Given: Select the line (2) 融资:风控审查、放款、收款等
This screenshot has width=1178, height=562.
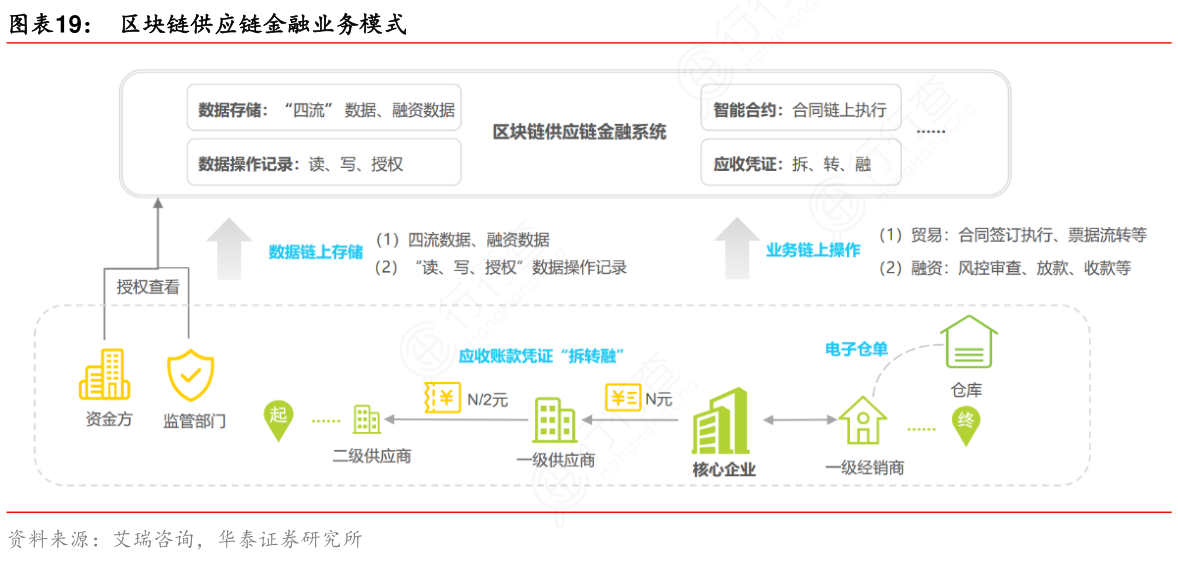Looking at the screenshot, I should point(1004,267).
